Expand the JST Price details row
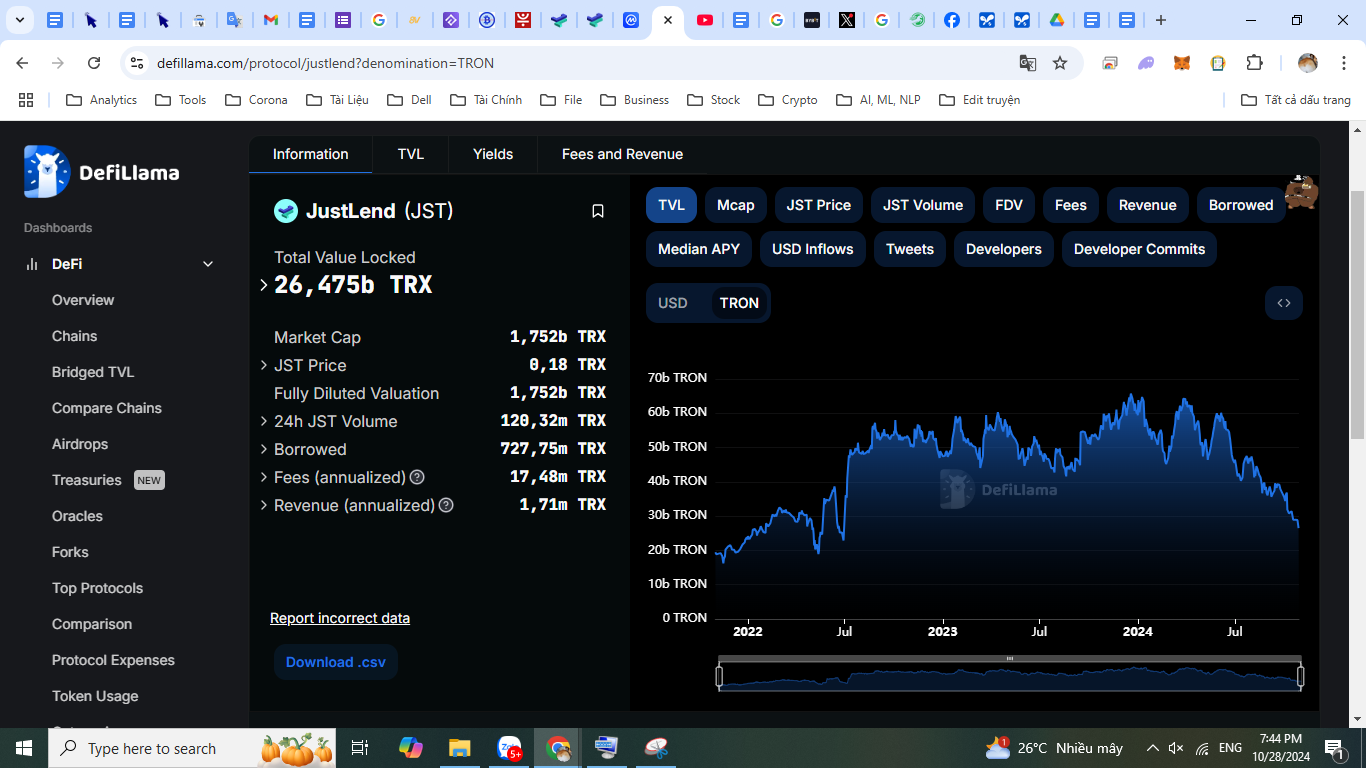The height and width of the screenshot is (768, 1366). (264, 365)
